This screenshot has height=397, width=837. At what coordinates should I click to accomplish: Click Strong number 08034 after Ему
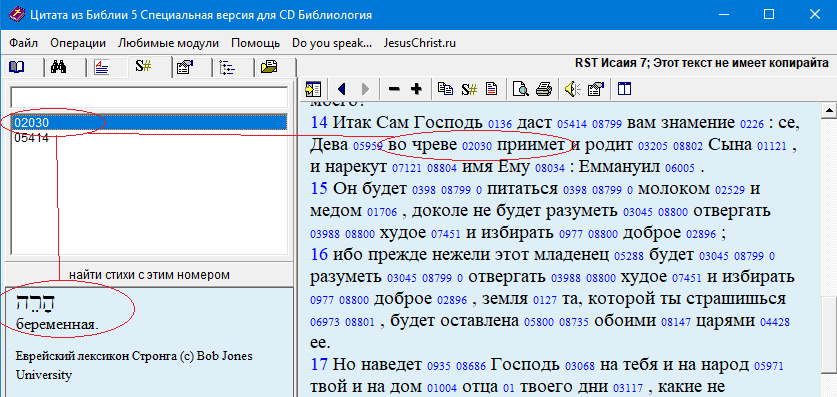549,169
